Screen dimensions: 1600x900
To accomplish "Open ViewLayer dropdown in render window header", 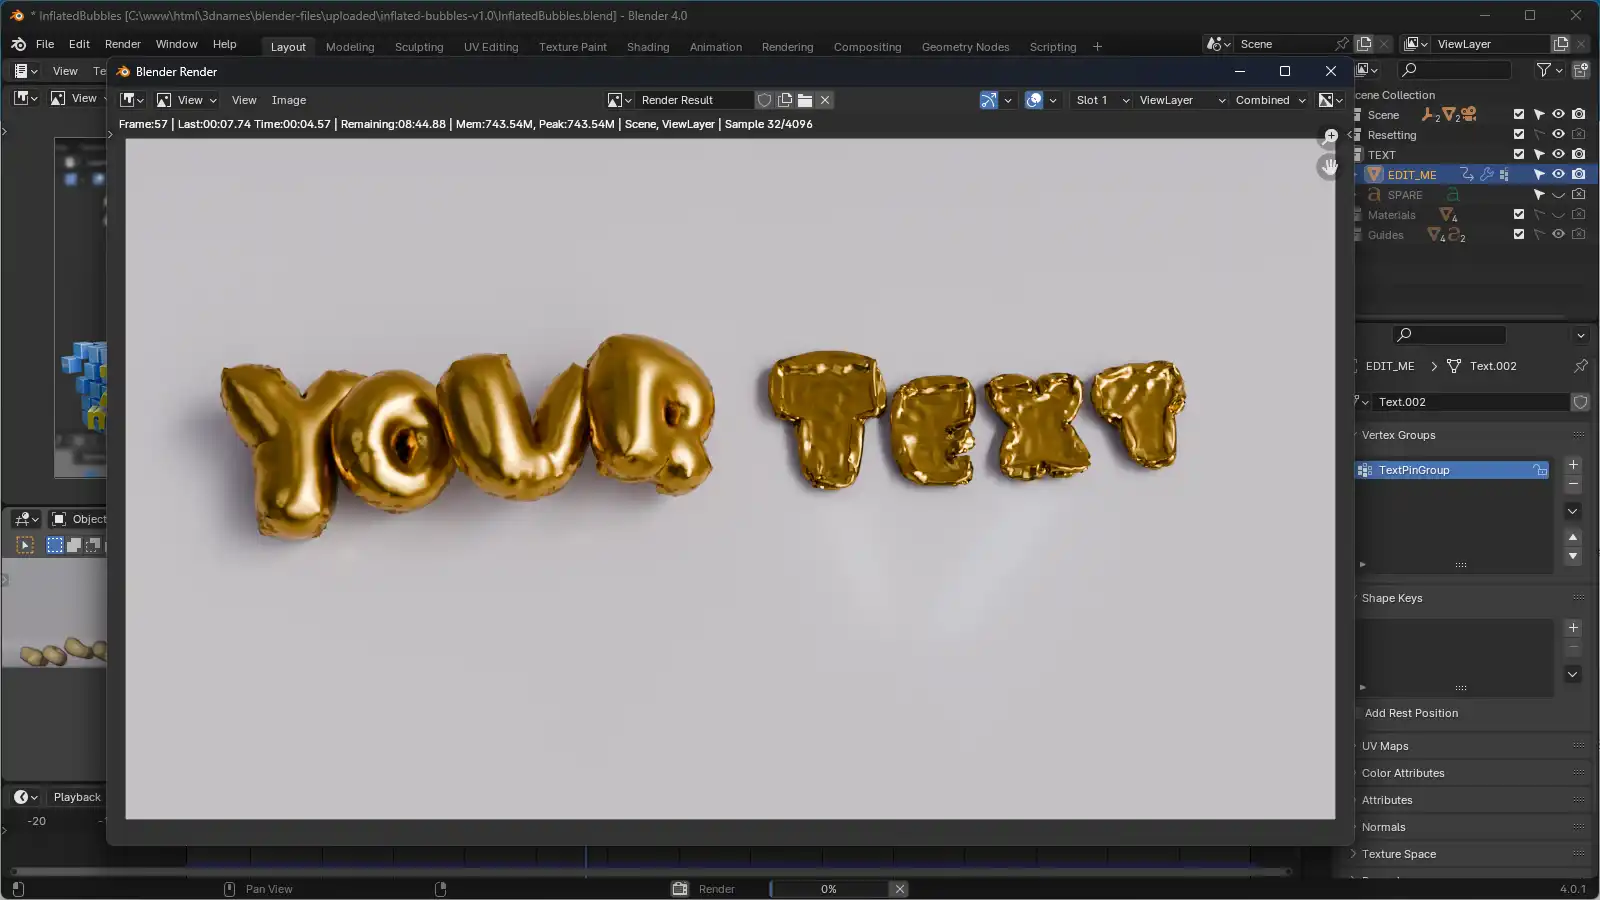I will 1181,100.
